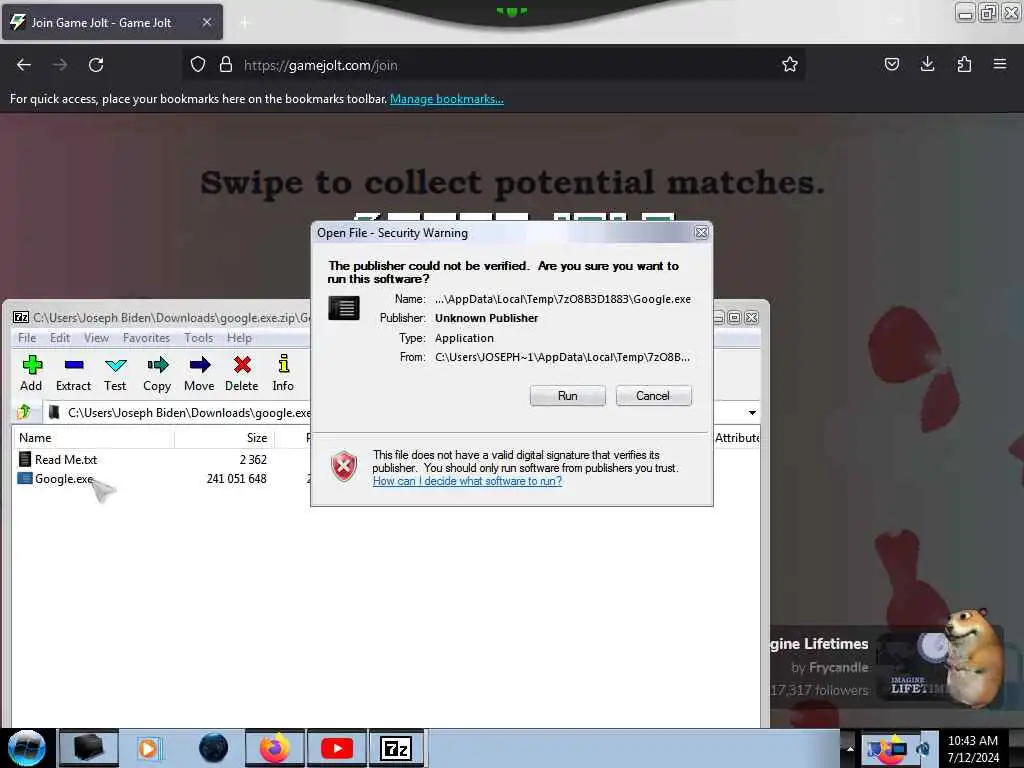Open the YouTube taskbar icon
The width and height of the screenshot is (1024, 768).
[337, 748]
